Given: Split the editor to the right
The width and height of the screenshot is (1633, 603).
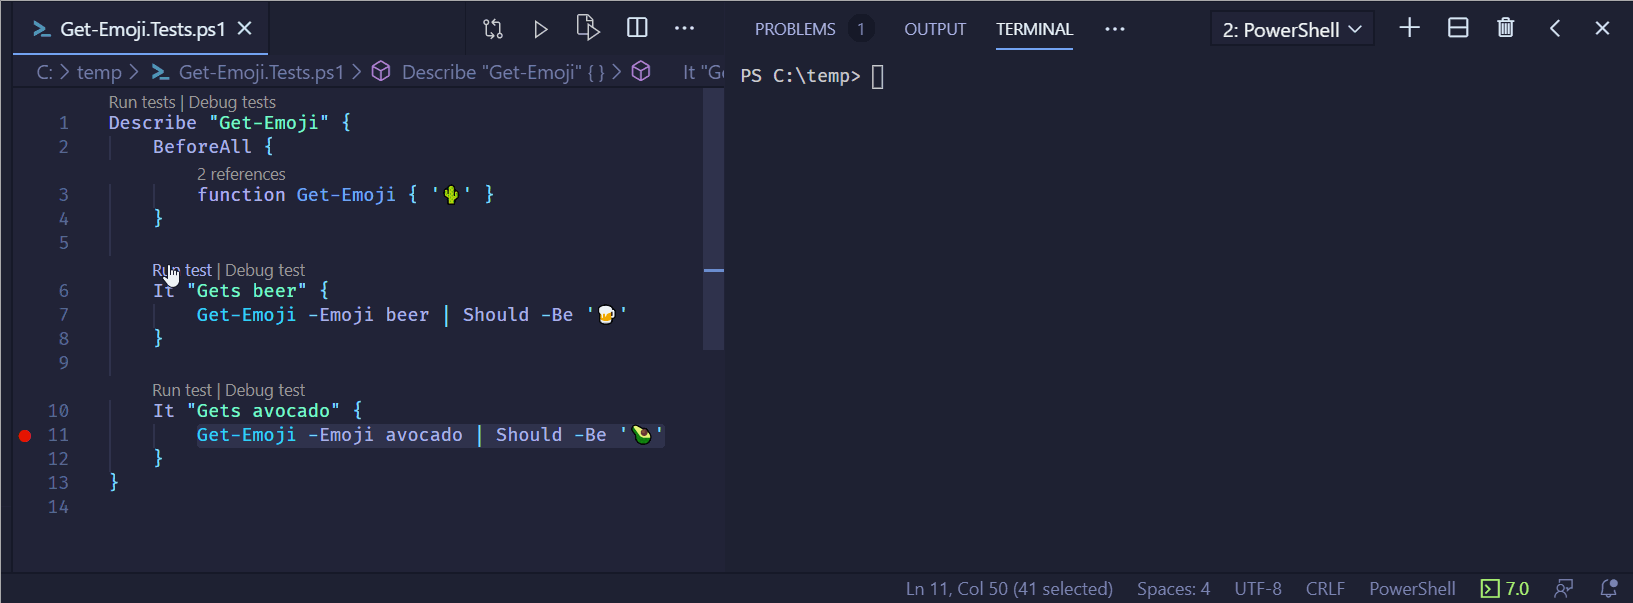Looking at the screenshot, I should click(637, 28).
